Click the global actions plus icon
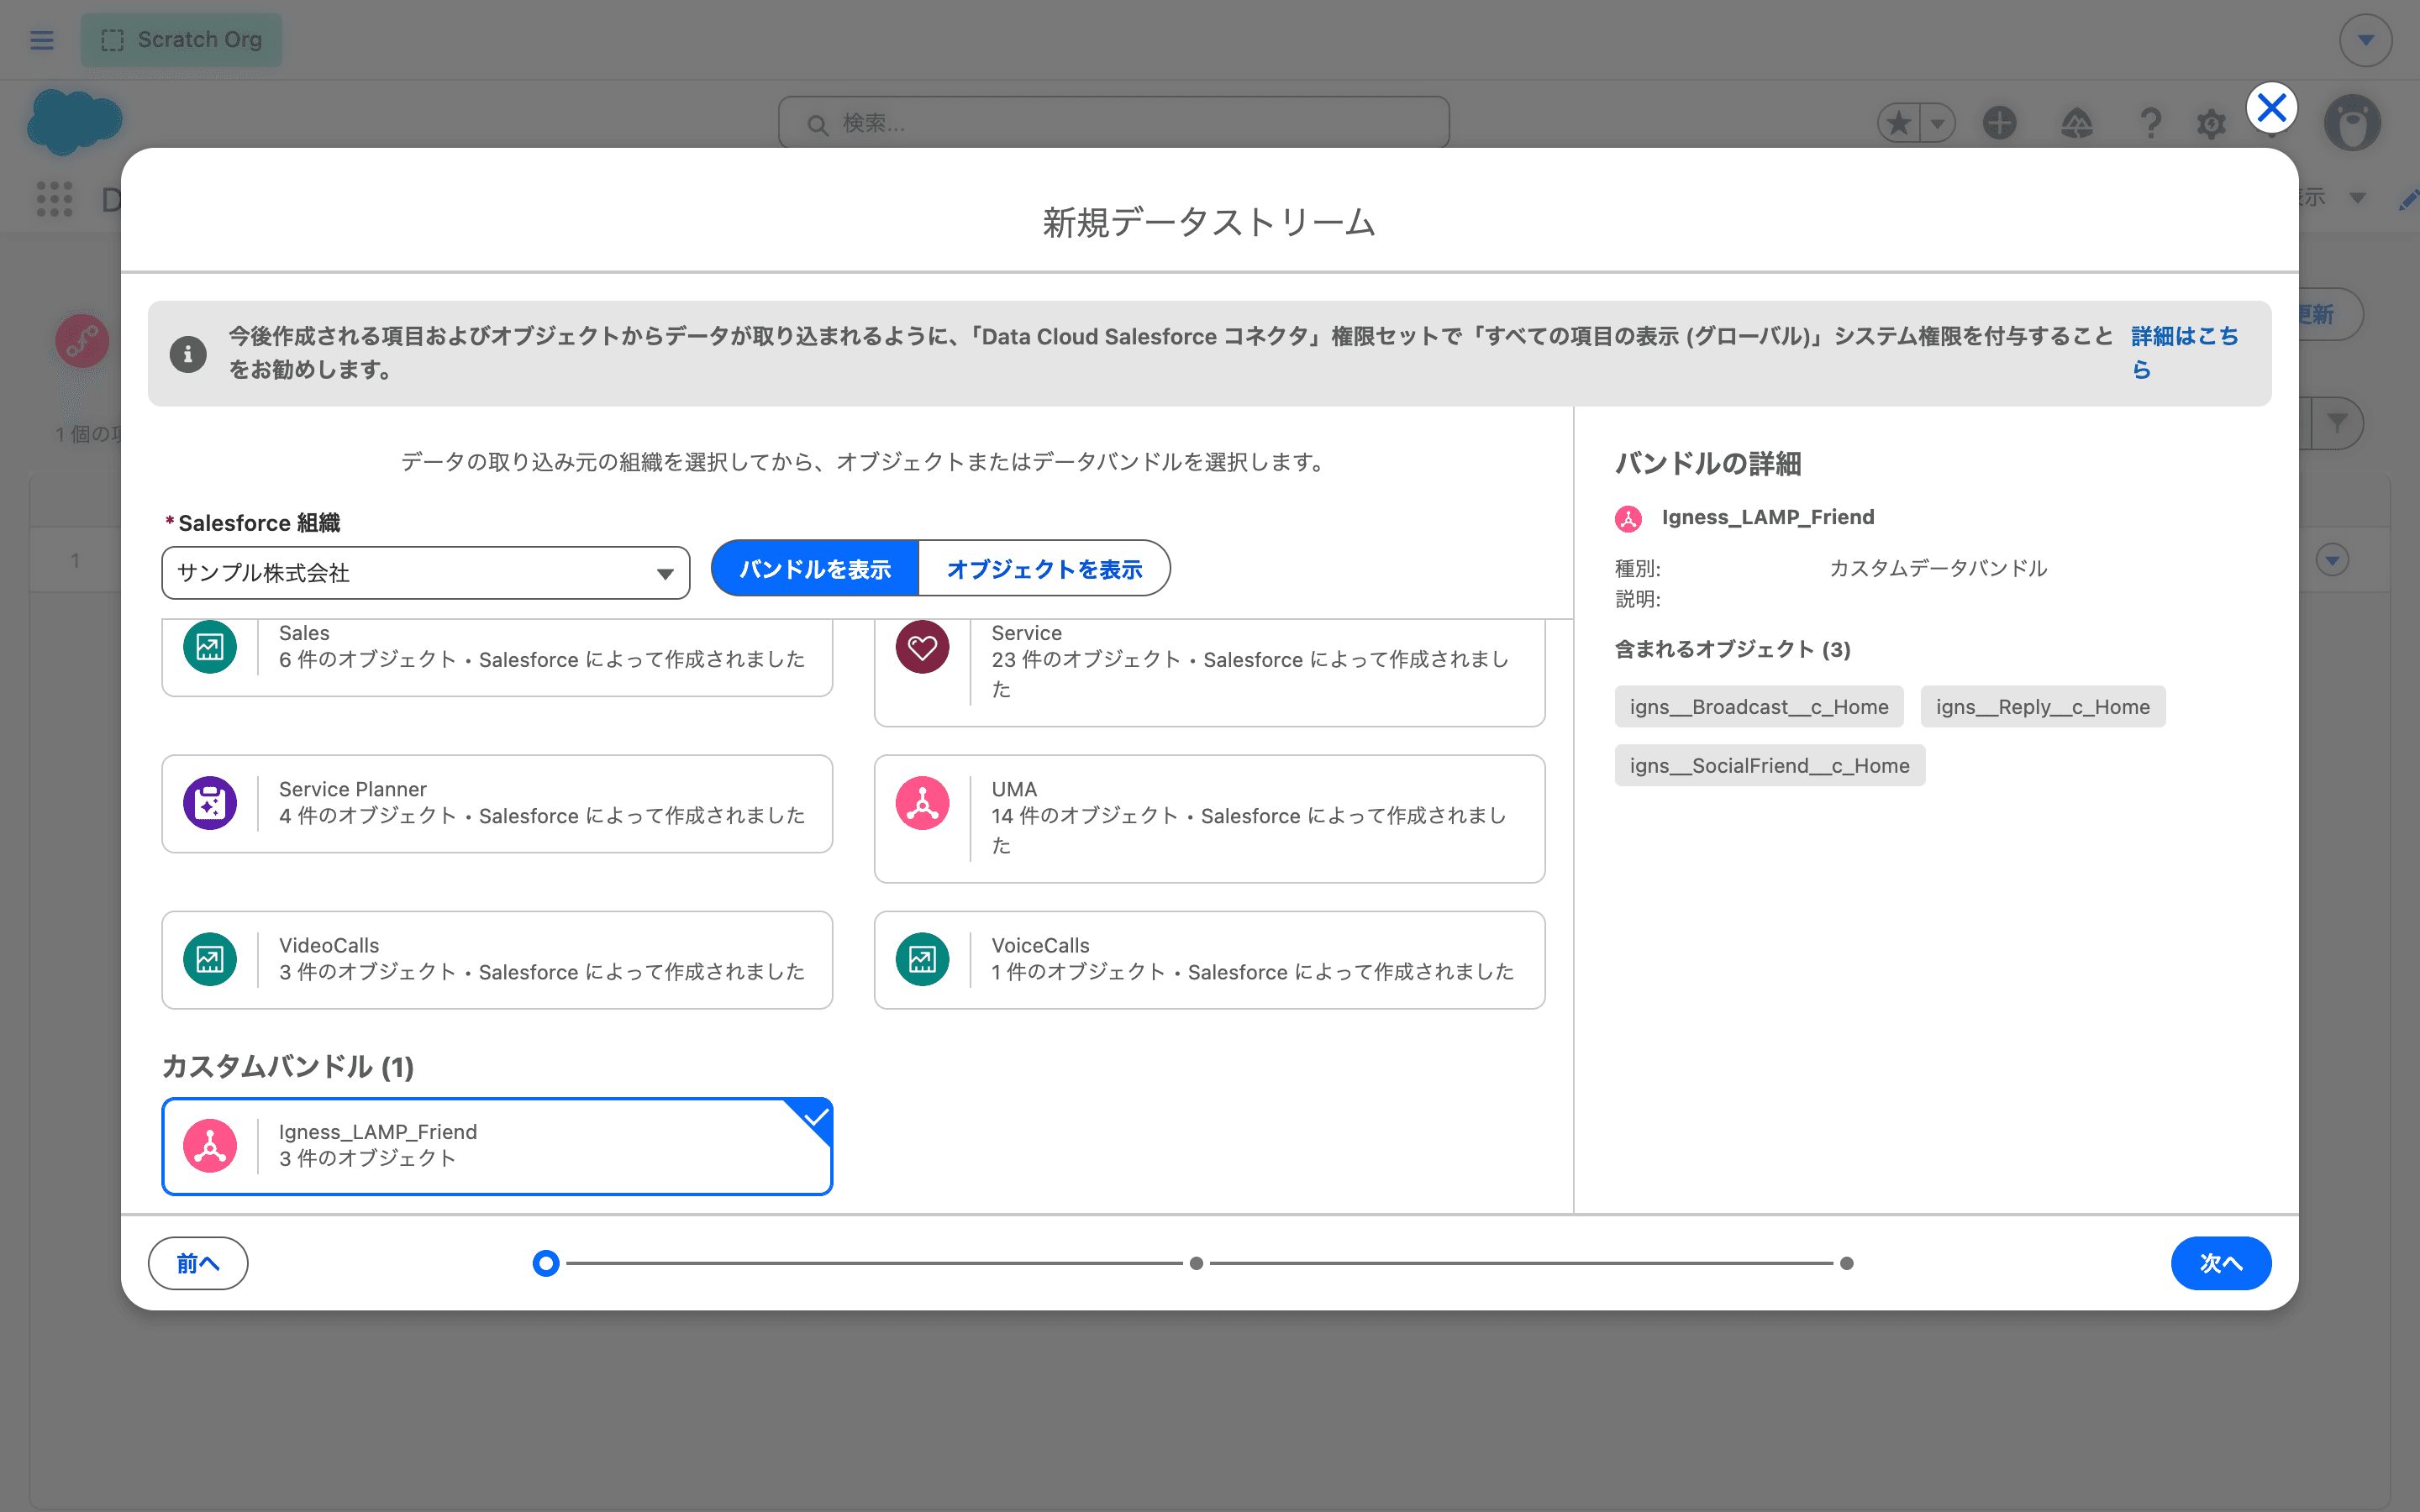The height and width of the screenshot is (1512, 2420). tap(1999, 123)
